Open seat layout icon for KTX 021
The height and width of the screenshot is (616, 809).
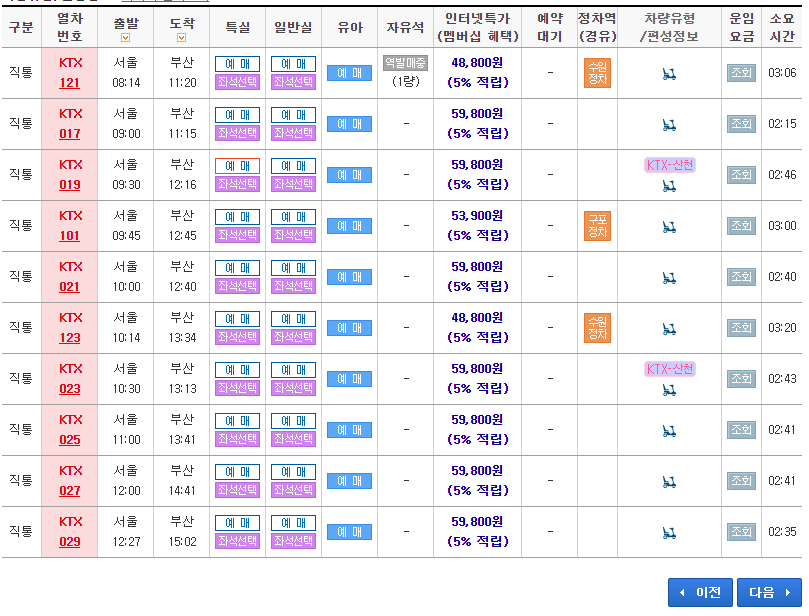point(669,279)
